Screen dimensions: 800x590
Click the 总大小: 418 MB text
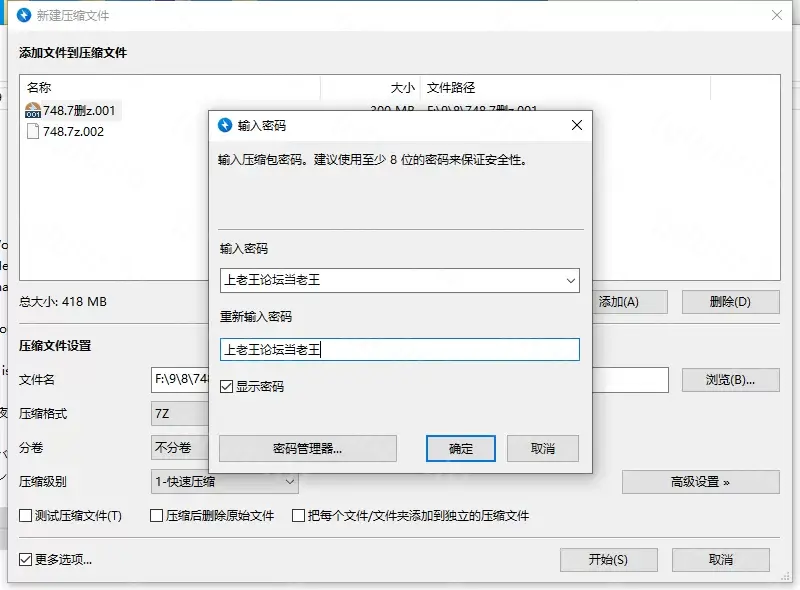tap(63, 302)
